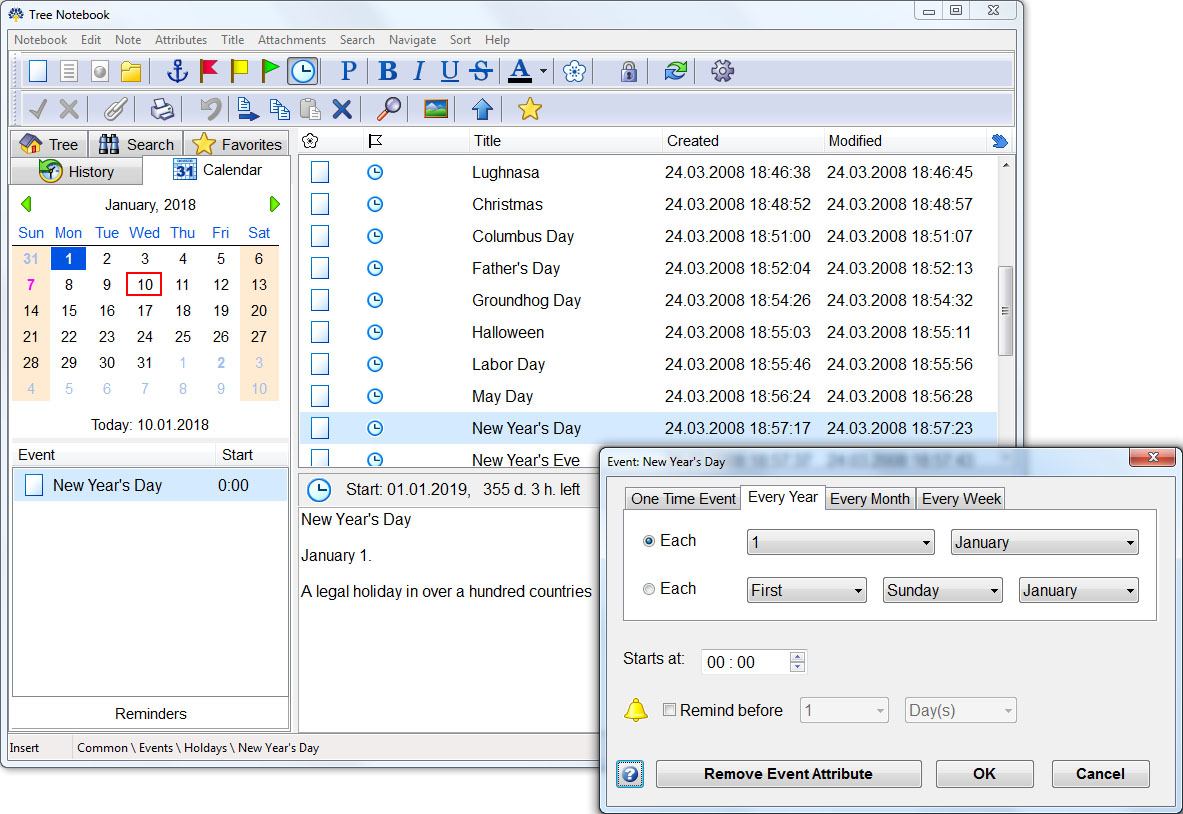
Task: Tick the checkbox in the Christmas row
Action: pos(320,204)
